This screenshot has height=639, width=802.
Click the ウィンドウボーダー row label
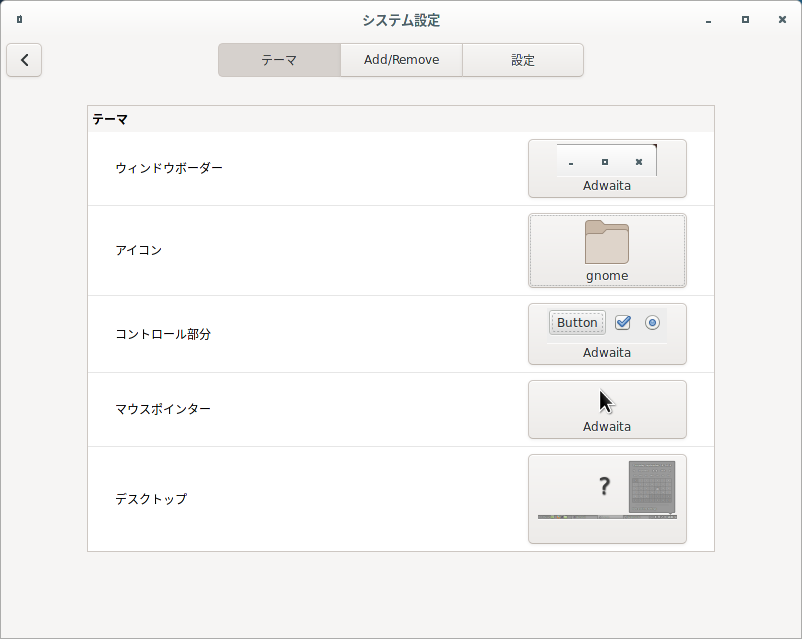point(169,168)
